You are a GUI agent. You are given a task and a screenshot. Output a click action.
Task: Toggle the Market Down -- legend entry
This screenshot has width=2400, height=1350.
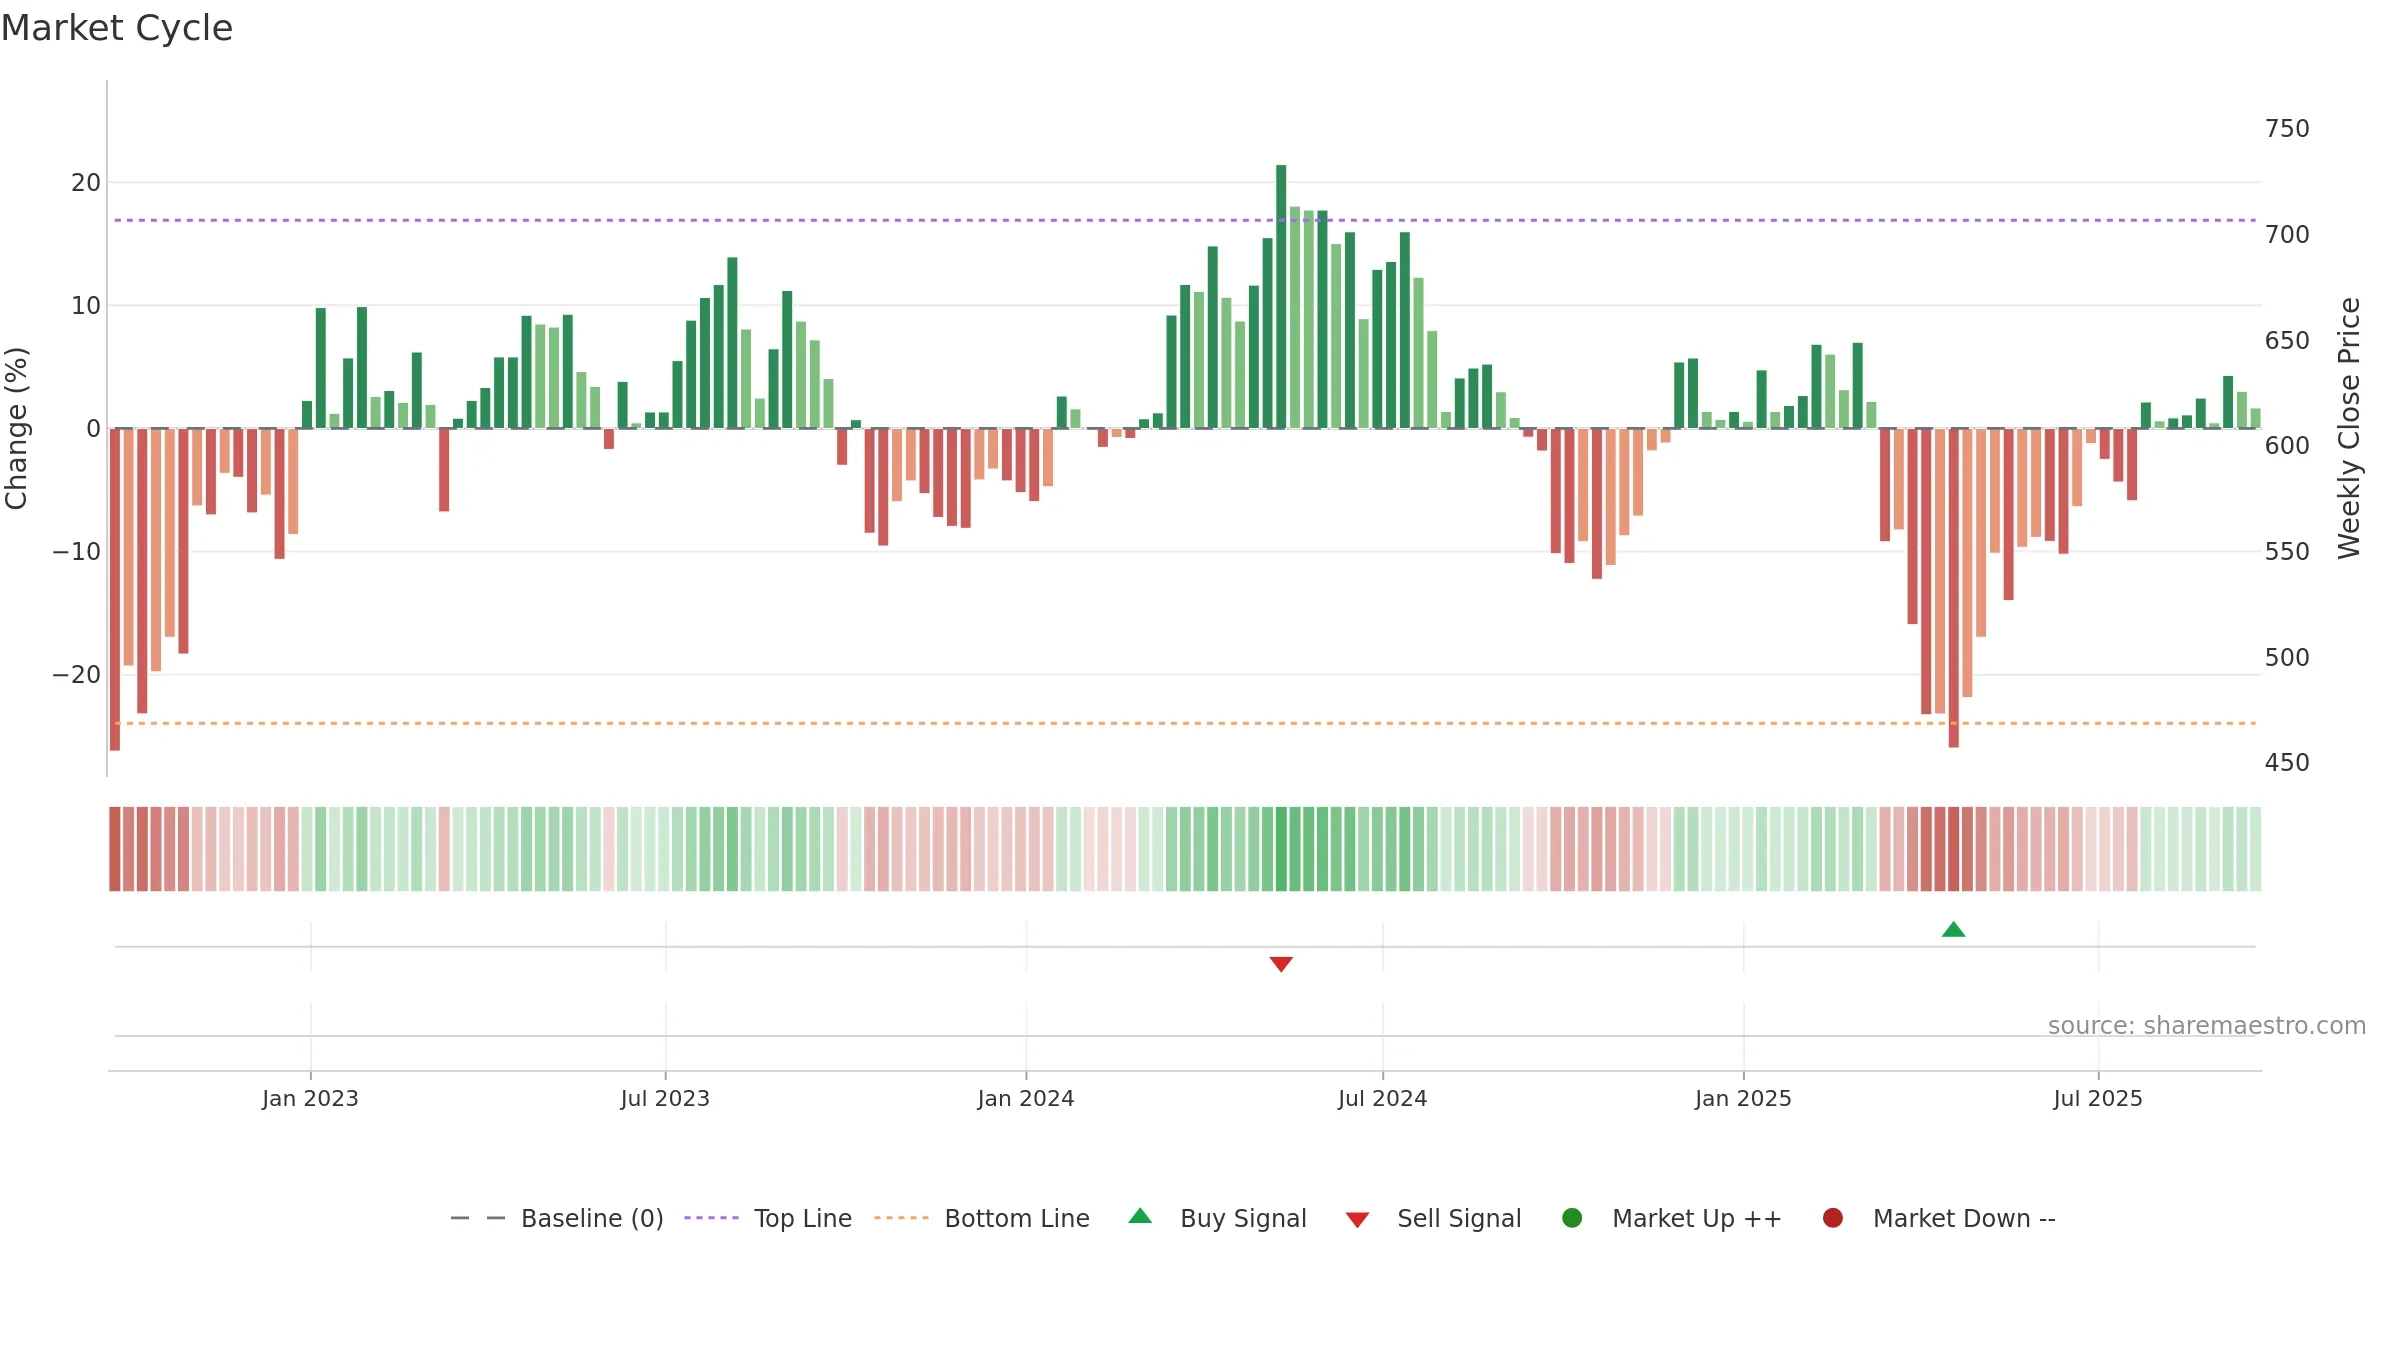1939,1218
